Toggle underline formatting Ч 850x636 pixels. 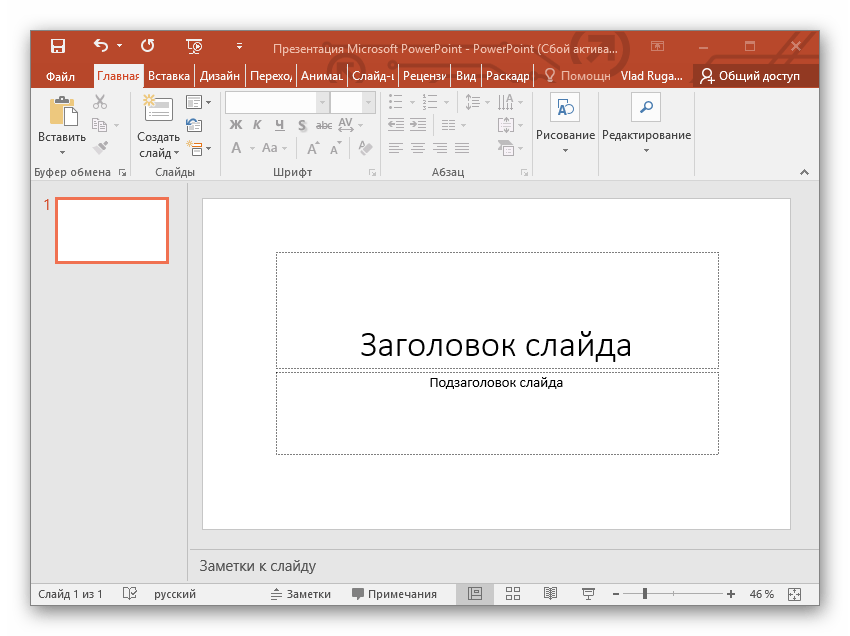tap(279, 125)
